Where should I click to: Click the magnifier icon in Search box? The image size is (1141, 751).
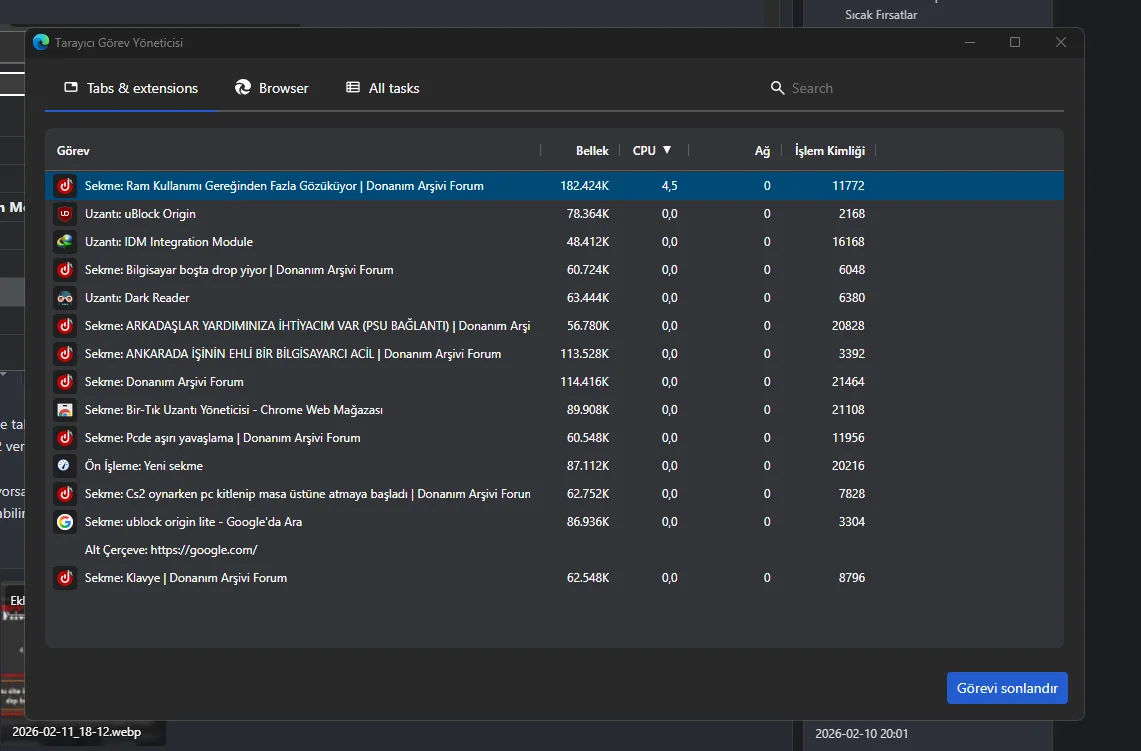[777, 88]
